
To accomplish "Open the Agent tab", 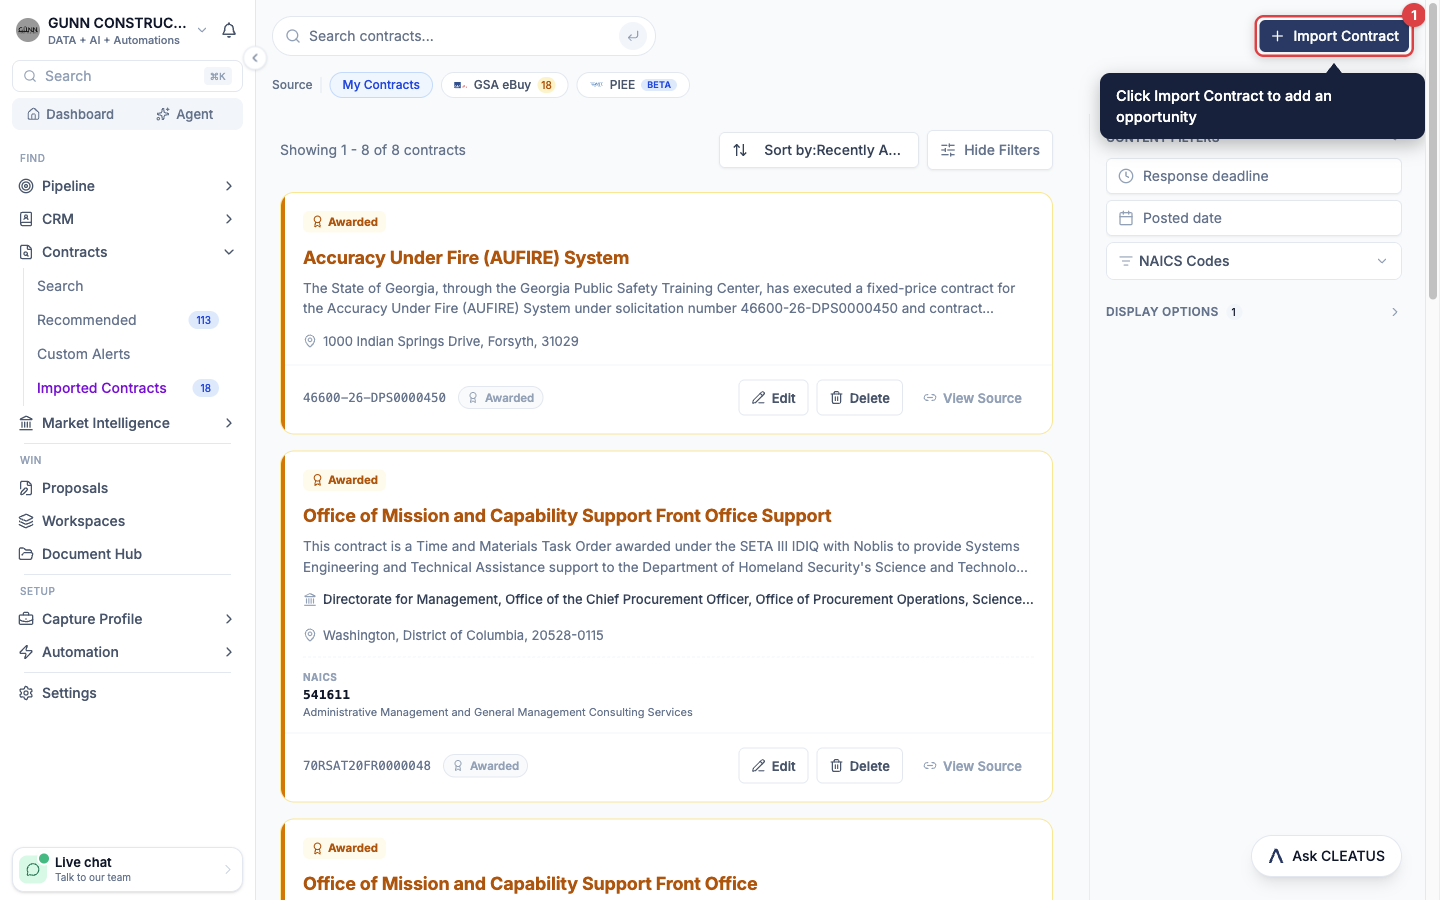I will pos(185,114).
